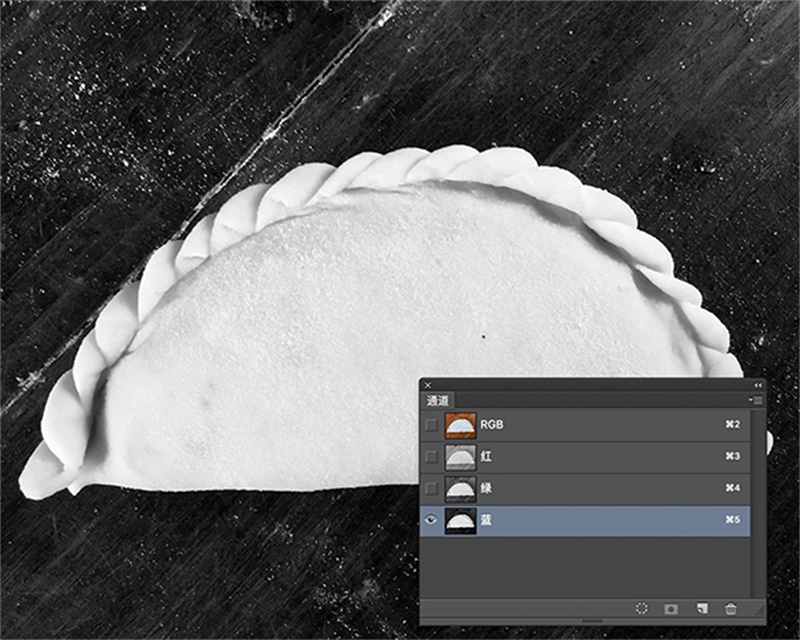Show the RGB composite channel visibility

[431, 425]
